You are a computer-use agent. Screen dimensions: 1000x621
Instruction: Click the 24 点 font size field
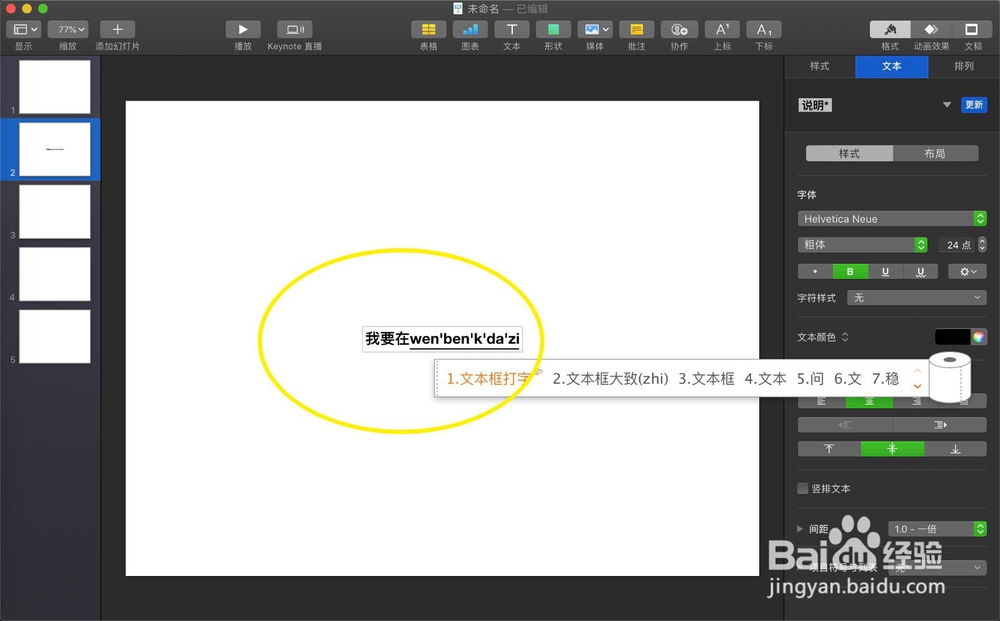[x=955, y=245]
